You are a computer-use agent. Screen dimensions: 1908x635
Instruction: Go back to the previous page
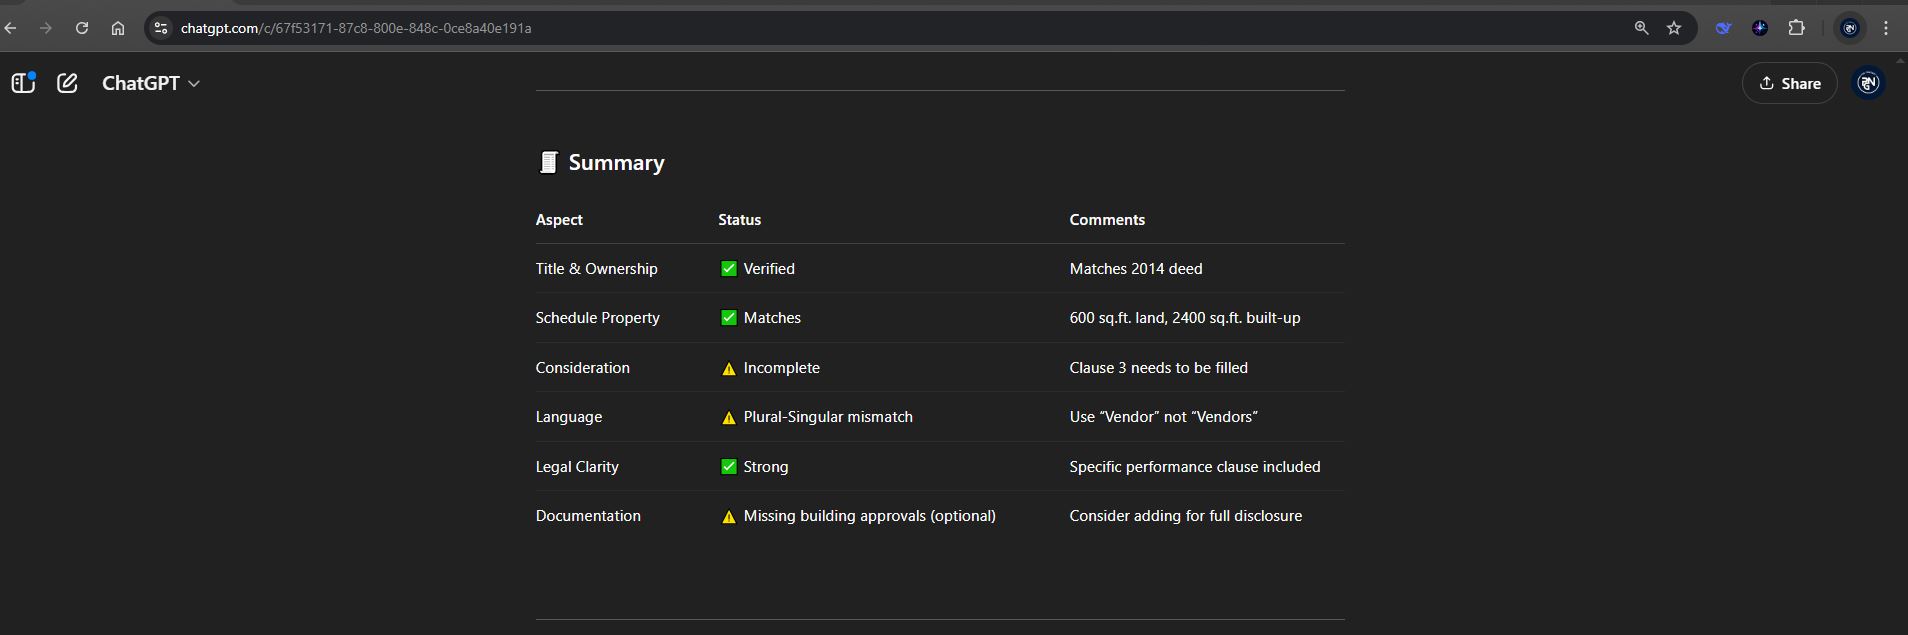coord(11,28)
